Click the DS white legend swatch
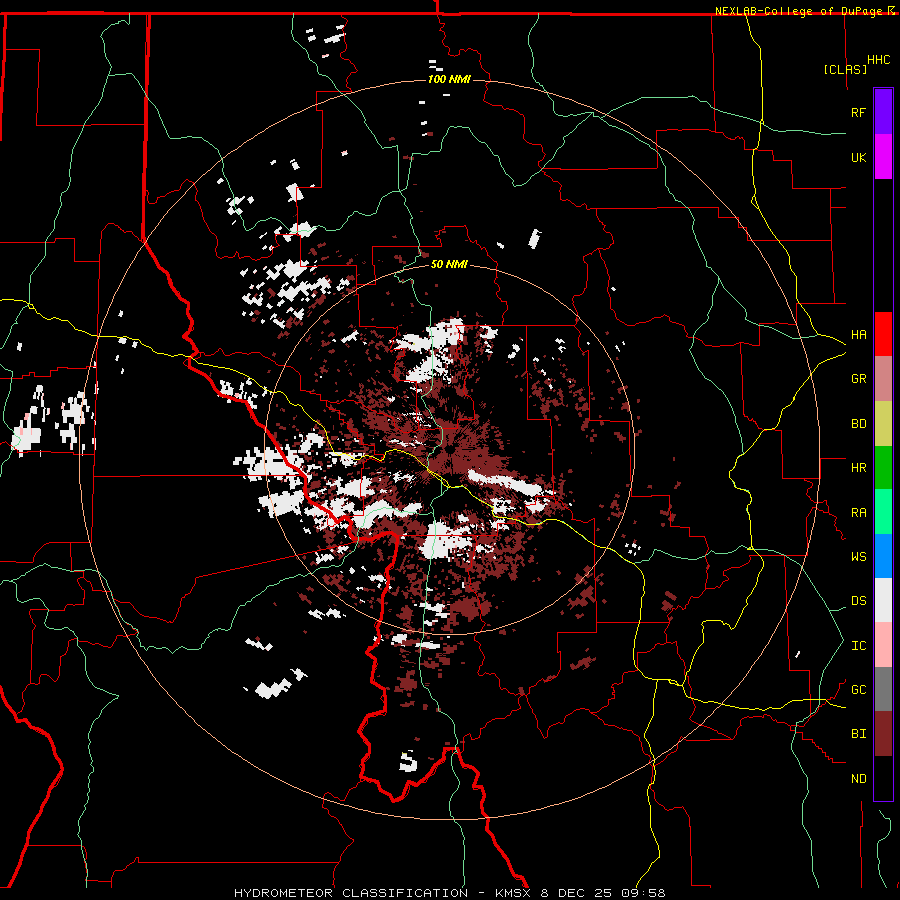 tap(883, 600)
